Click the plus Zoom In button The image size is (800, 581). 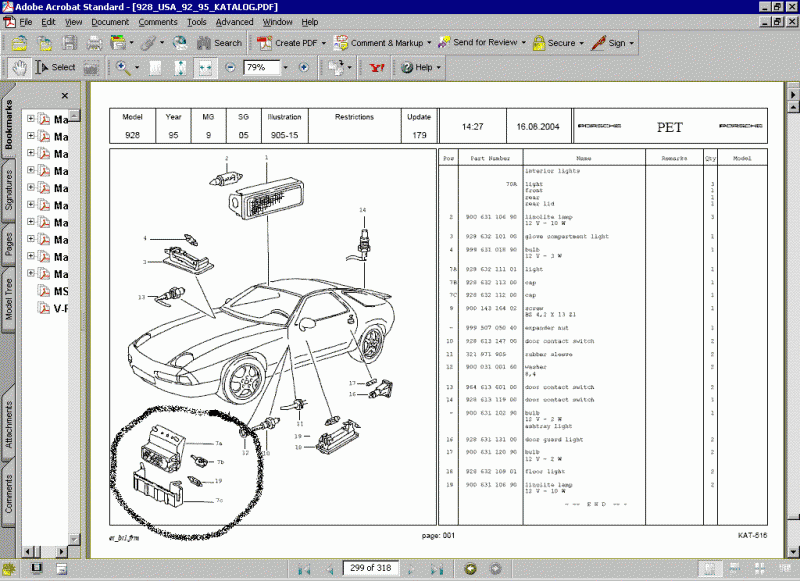304,67
